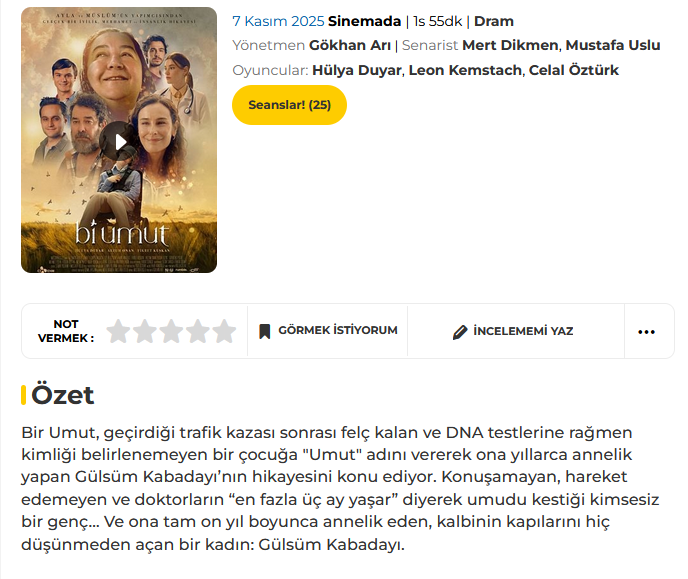Open Seanslar! (25) showtimes button
This screenshot has height=579, width=688.
pyautogui.click(x=289, y=105)
